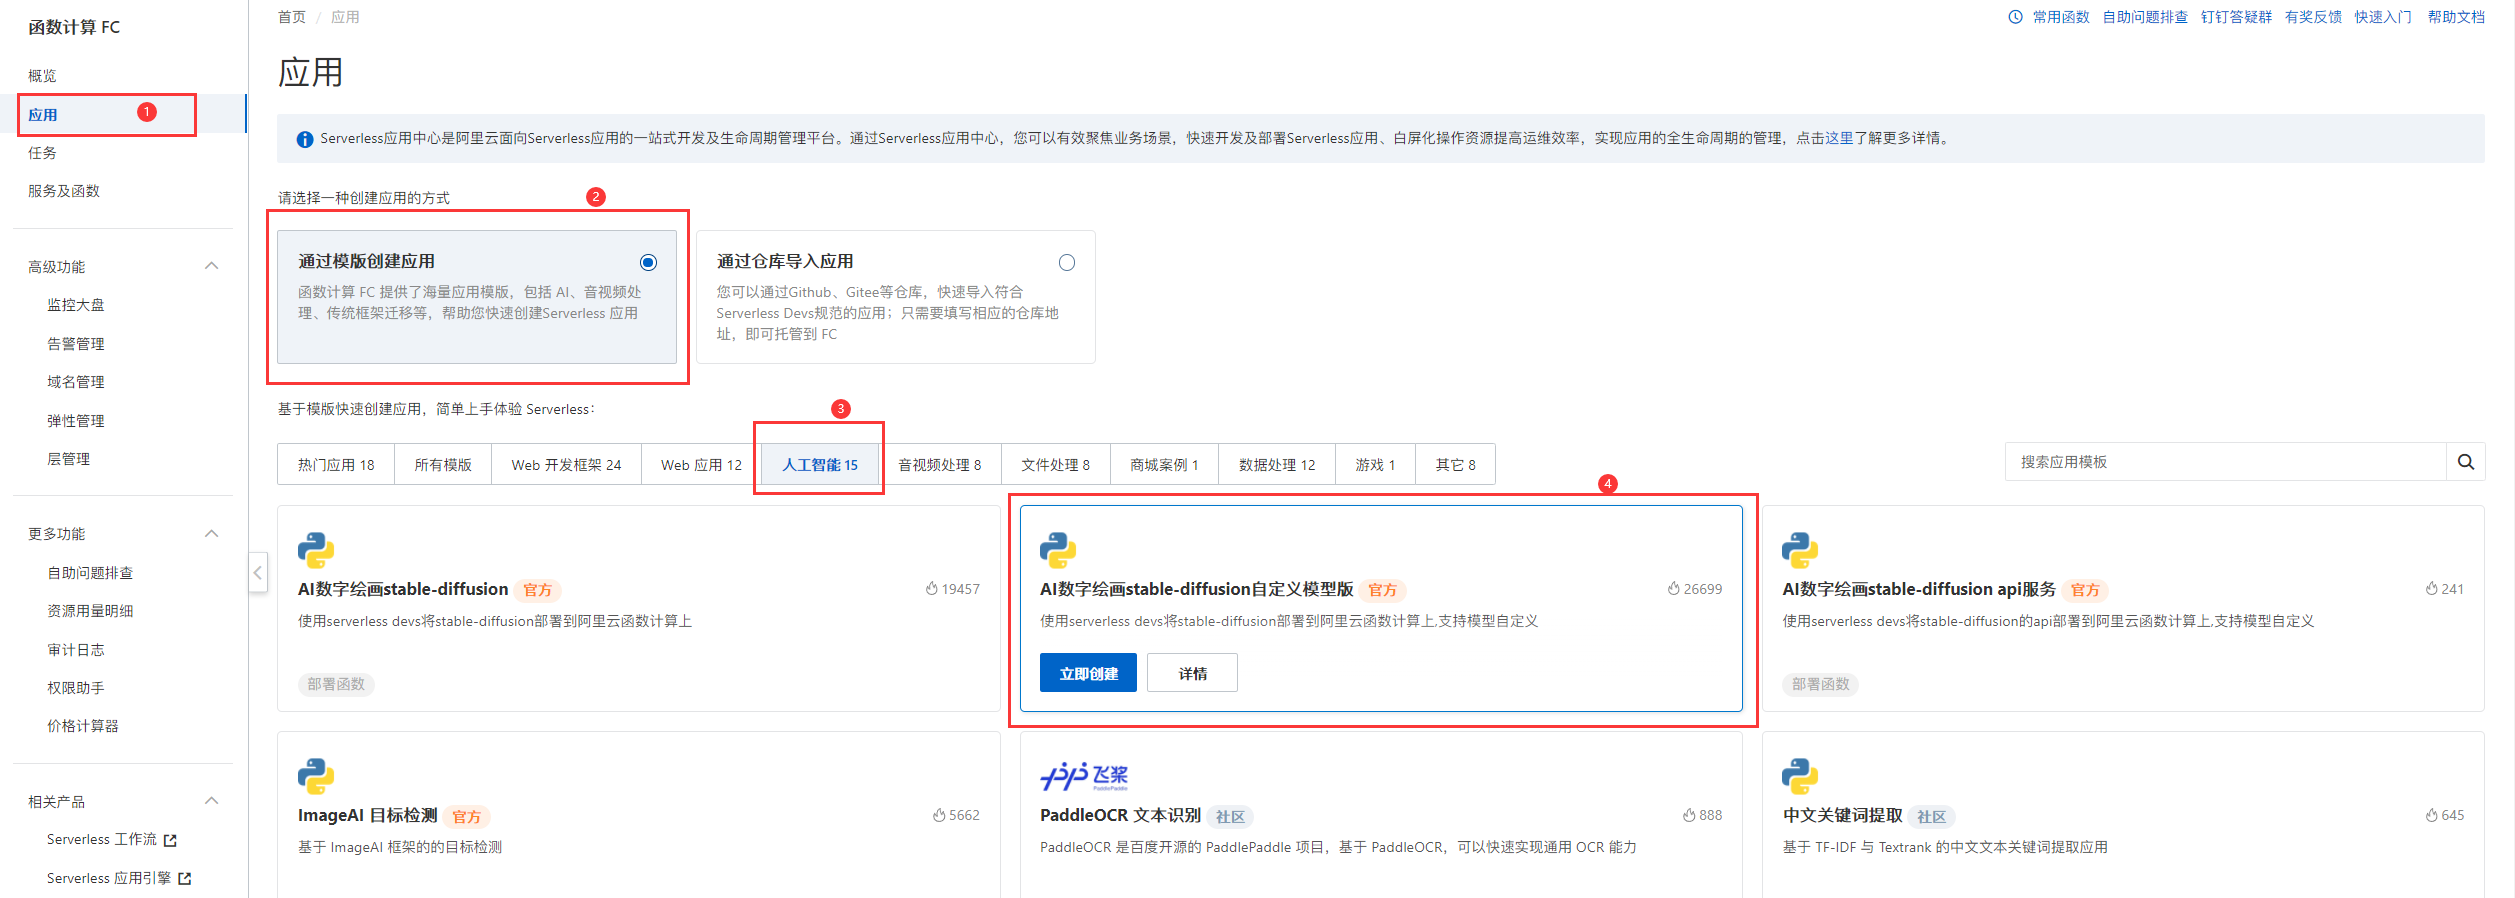Select 通过仓库导入应用 radio button
Image resolution: width=2515 pixels, height=898 pixels.
tap(1067, 262)
